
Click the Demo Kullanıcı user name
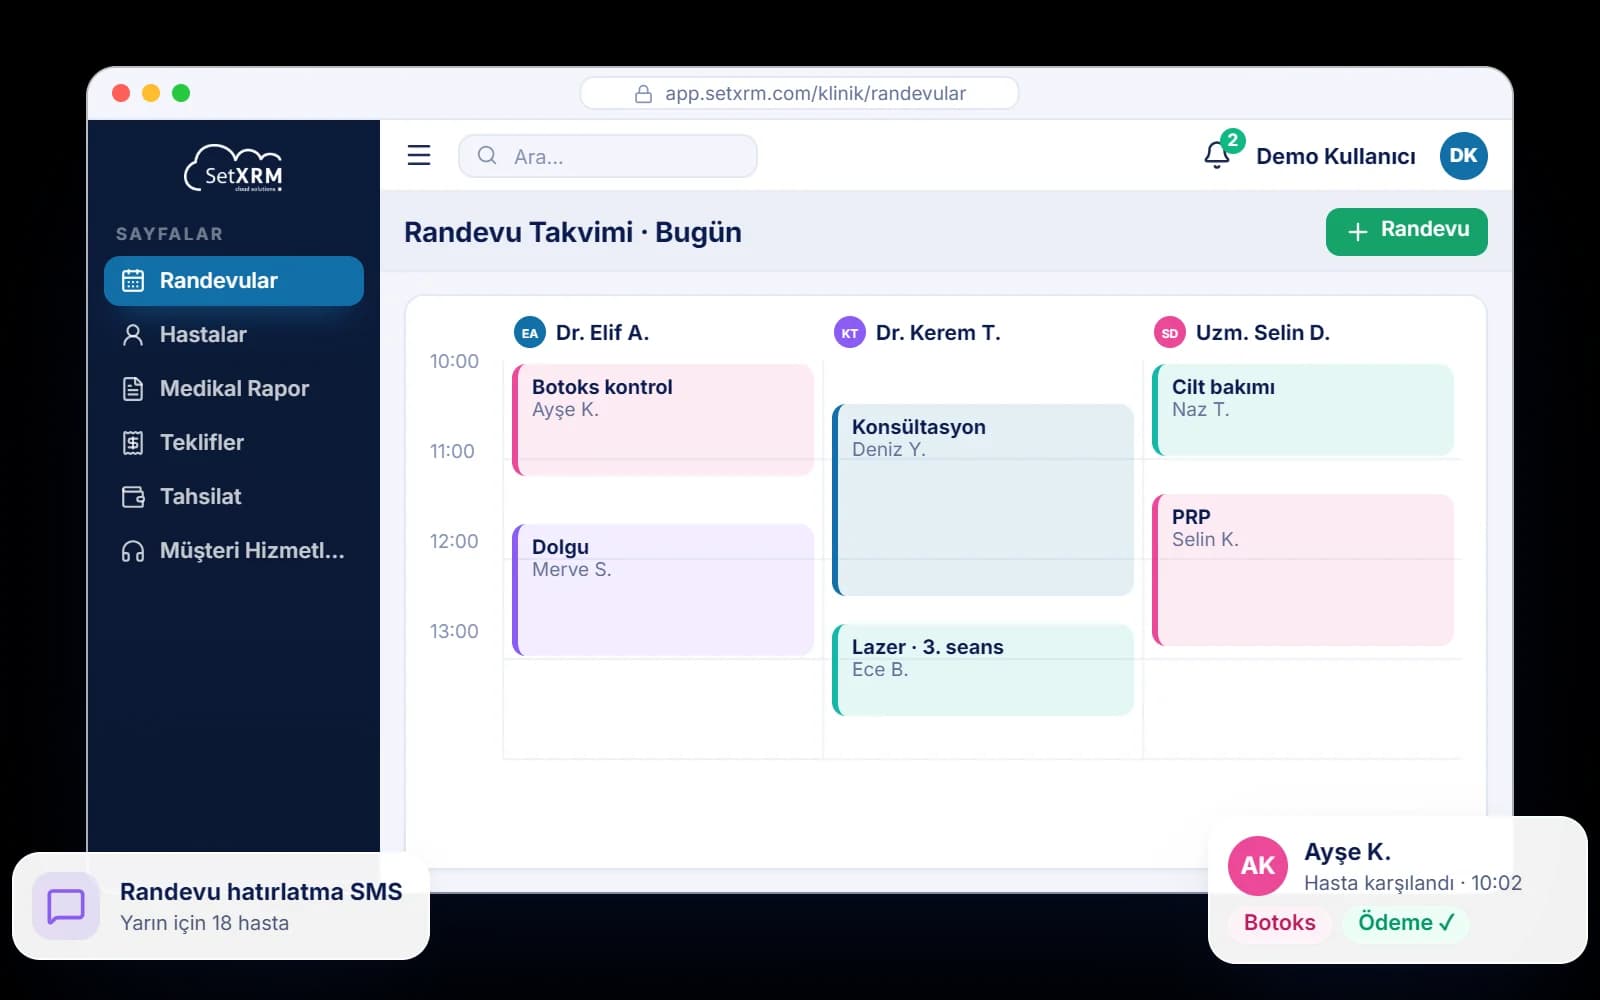1336,156
